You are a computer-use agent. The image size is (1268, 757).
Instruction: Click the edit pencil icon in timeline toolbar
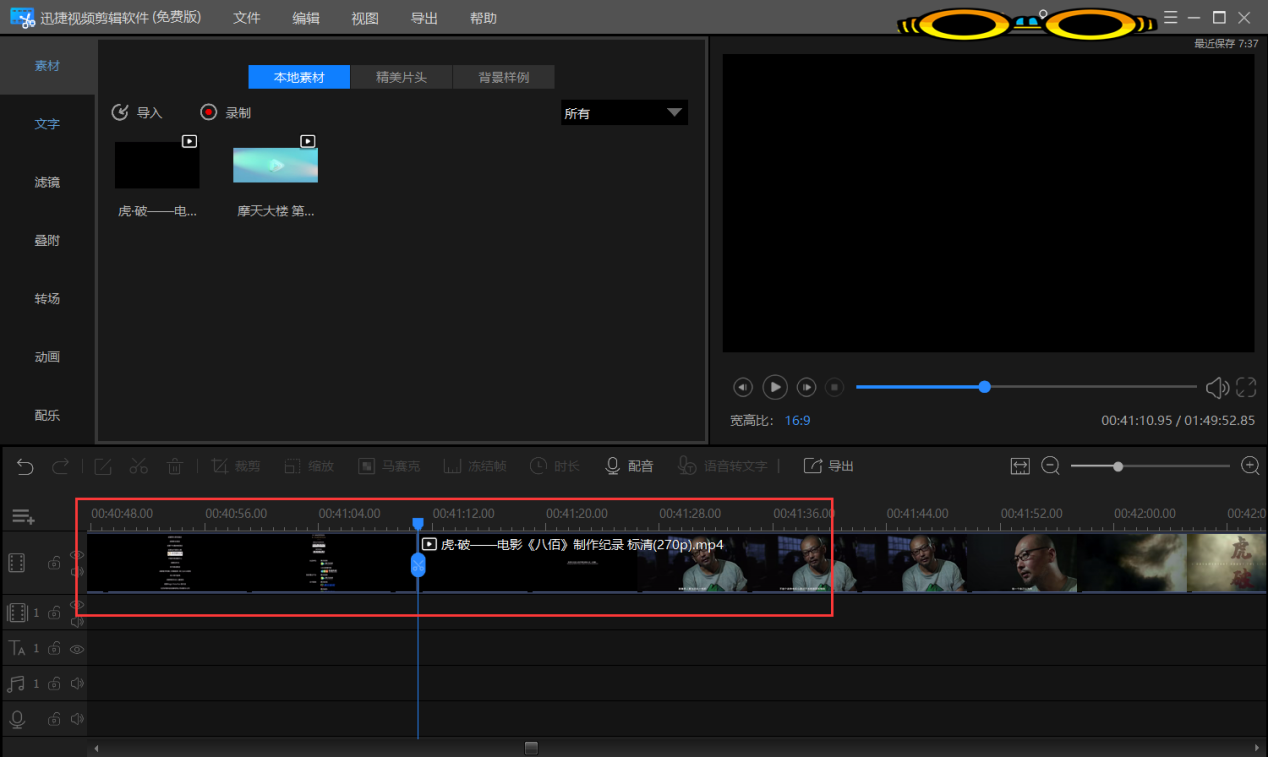[x=103, y=466]
